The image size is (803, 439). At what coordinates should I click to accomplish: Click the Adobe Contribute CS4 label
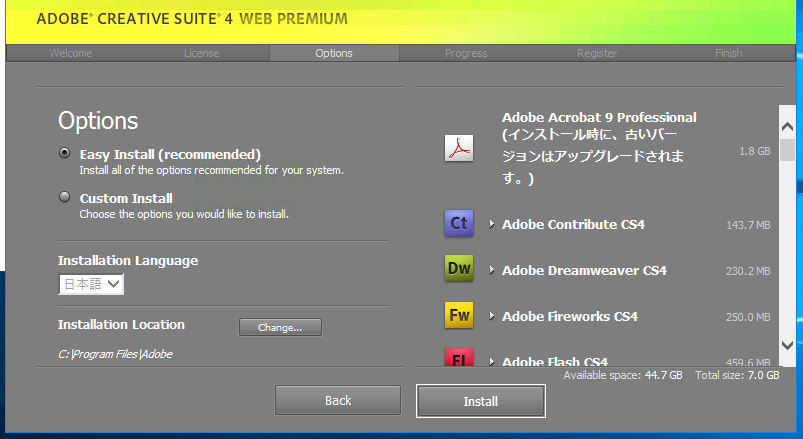pyautogui.click(x=573, y=224)
